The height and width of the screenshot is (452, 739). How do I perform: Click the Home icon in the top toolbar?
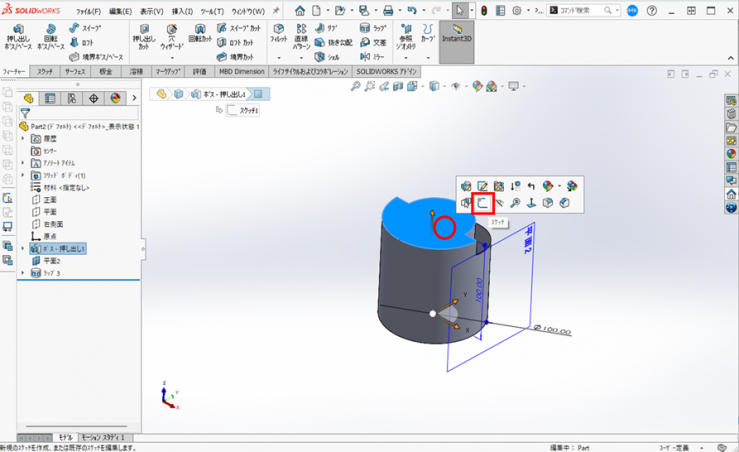299,11
